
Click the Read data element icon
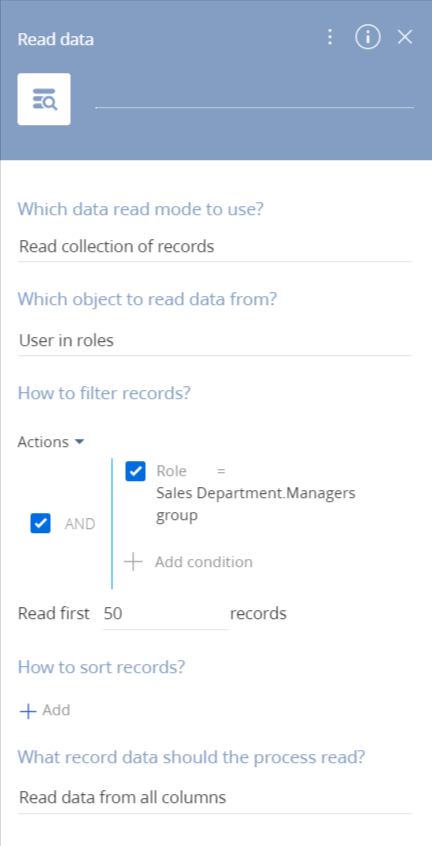click(x=44, y=99)
